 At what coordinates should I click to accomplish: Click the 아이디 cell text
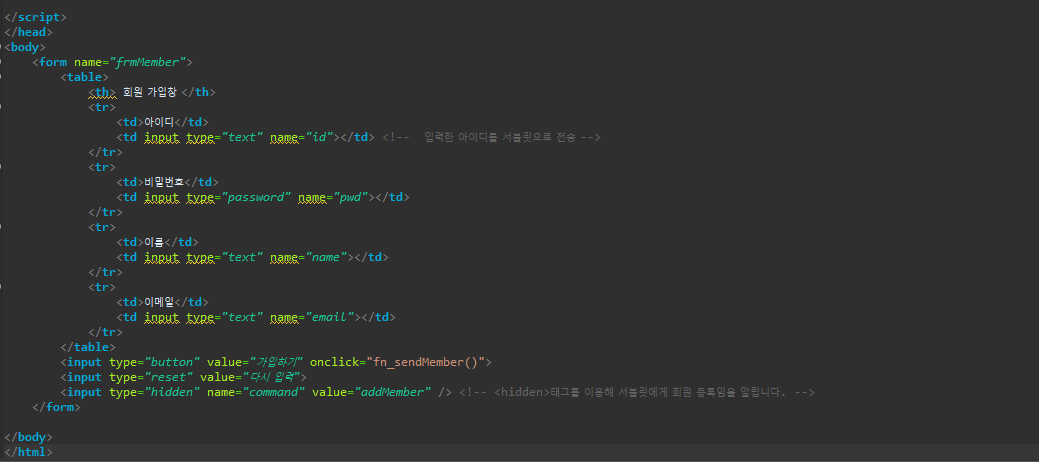click(160, 122)
